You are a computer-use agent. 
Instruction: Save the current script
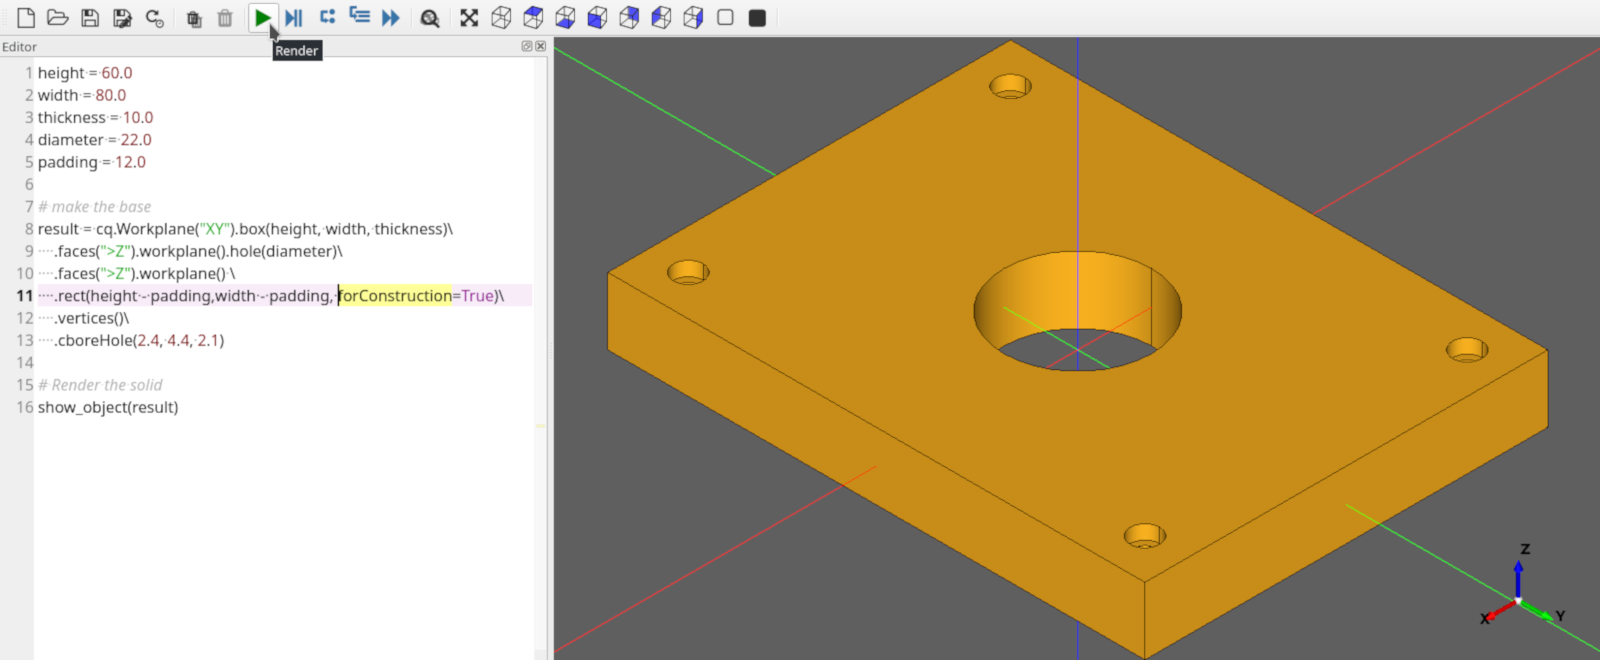90,18
